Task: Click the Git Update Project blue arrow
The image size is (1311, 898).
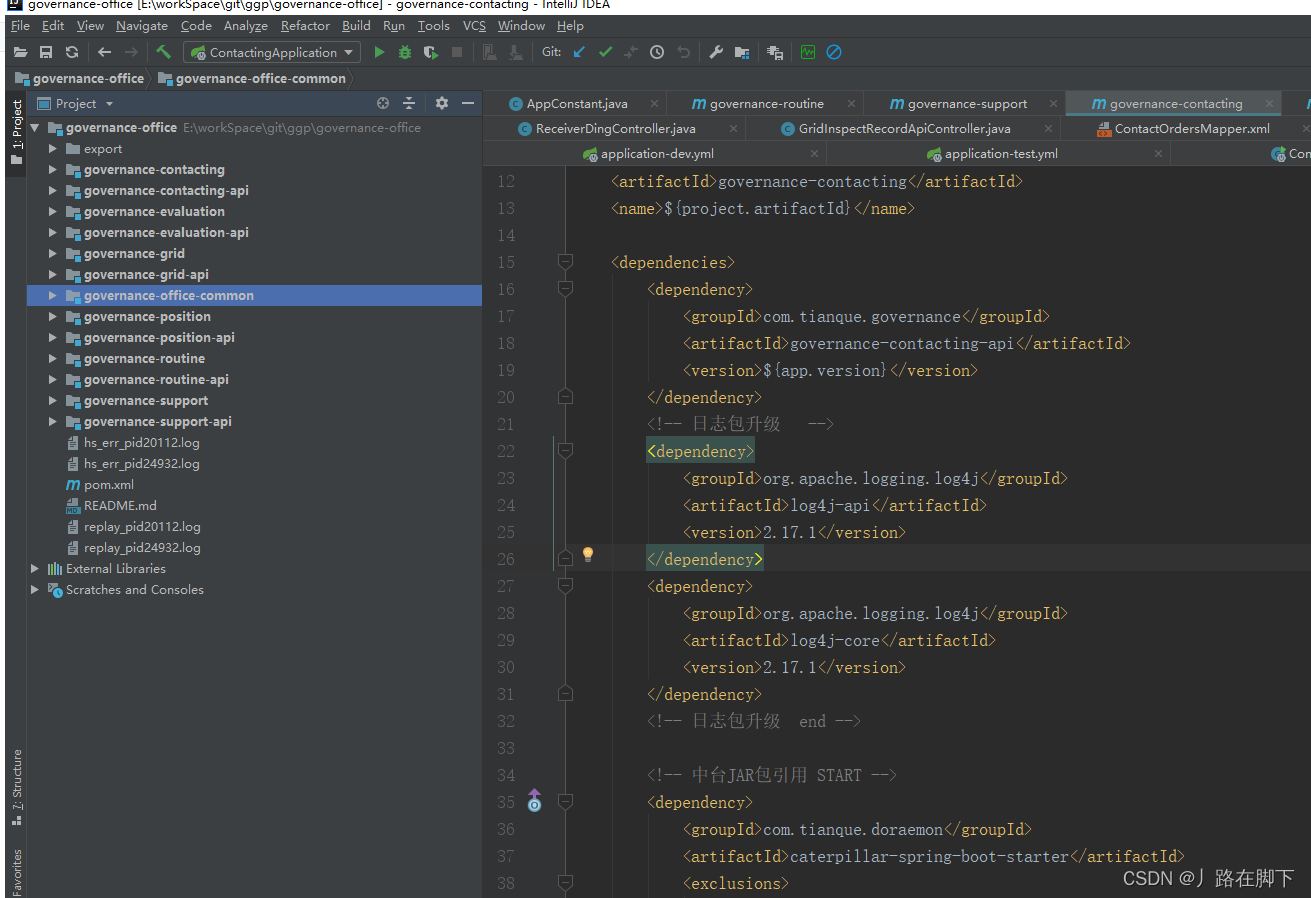Action: 579,52
